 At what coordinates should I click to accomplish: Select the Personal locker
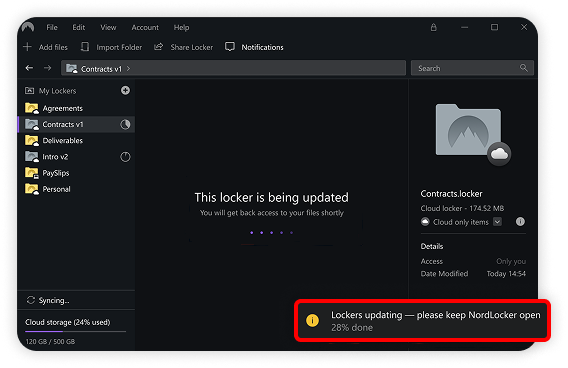(76, 189)
